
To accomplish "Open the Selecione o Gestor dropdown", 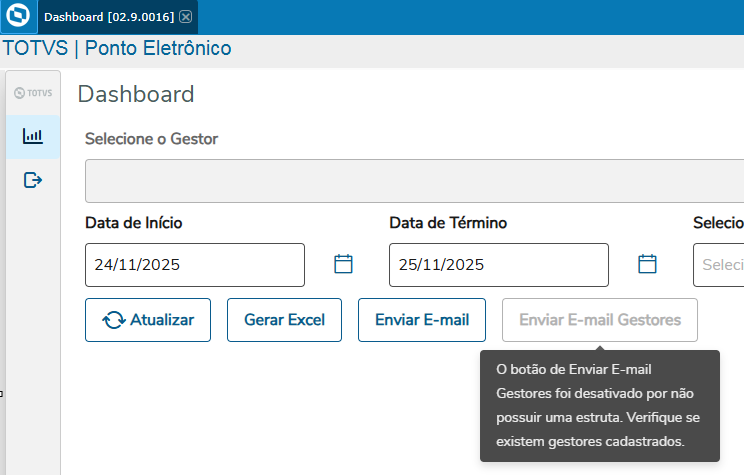I will 414,181.
